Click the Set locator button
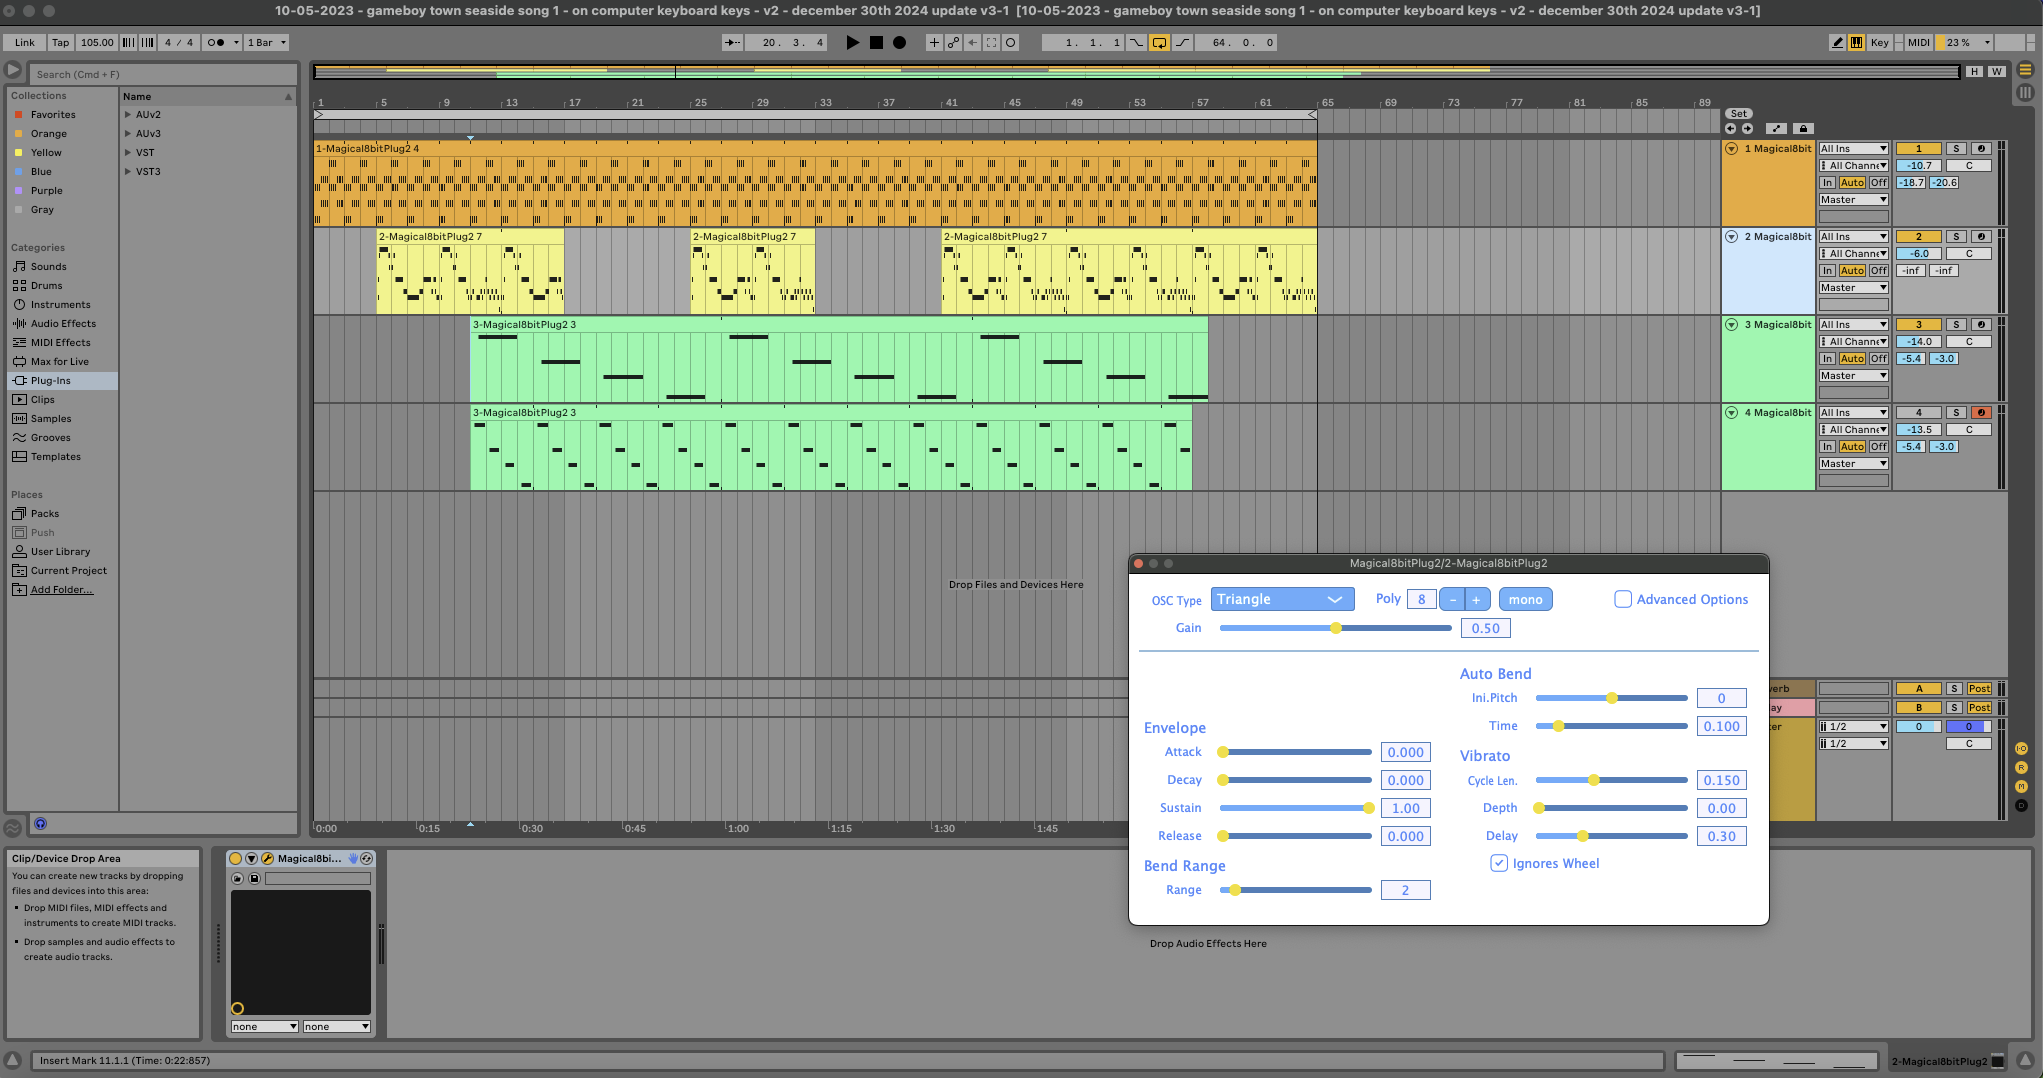 (x=1739, y=114)
